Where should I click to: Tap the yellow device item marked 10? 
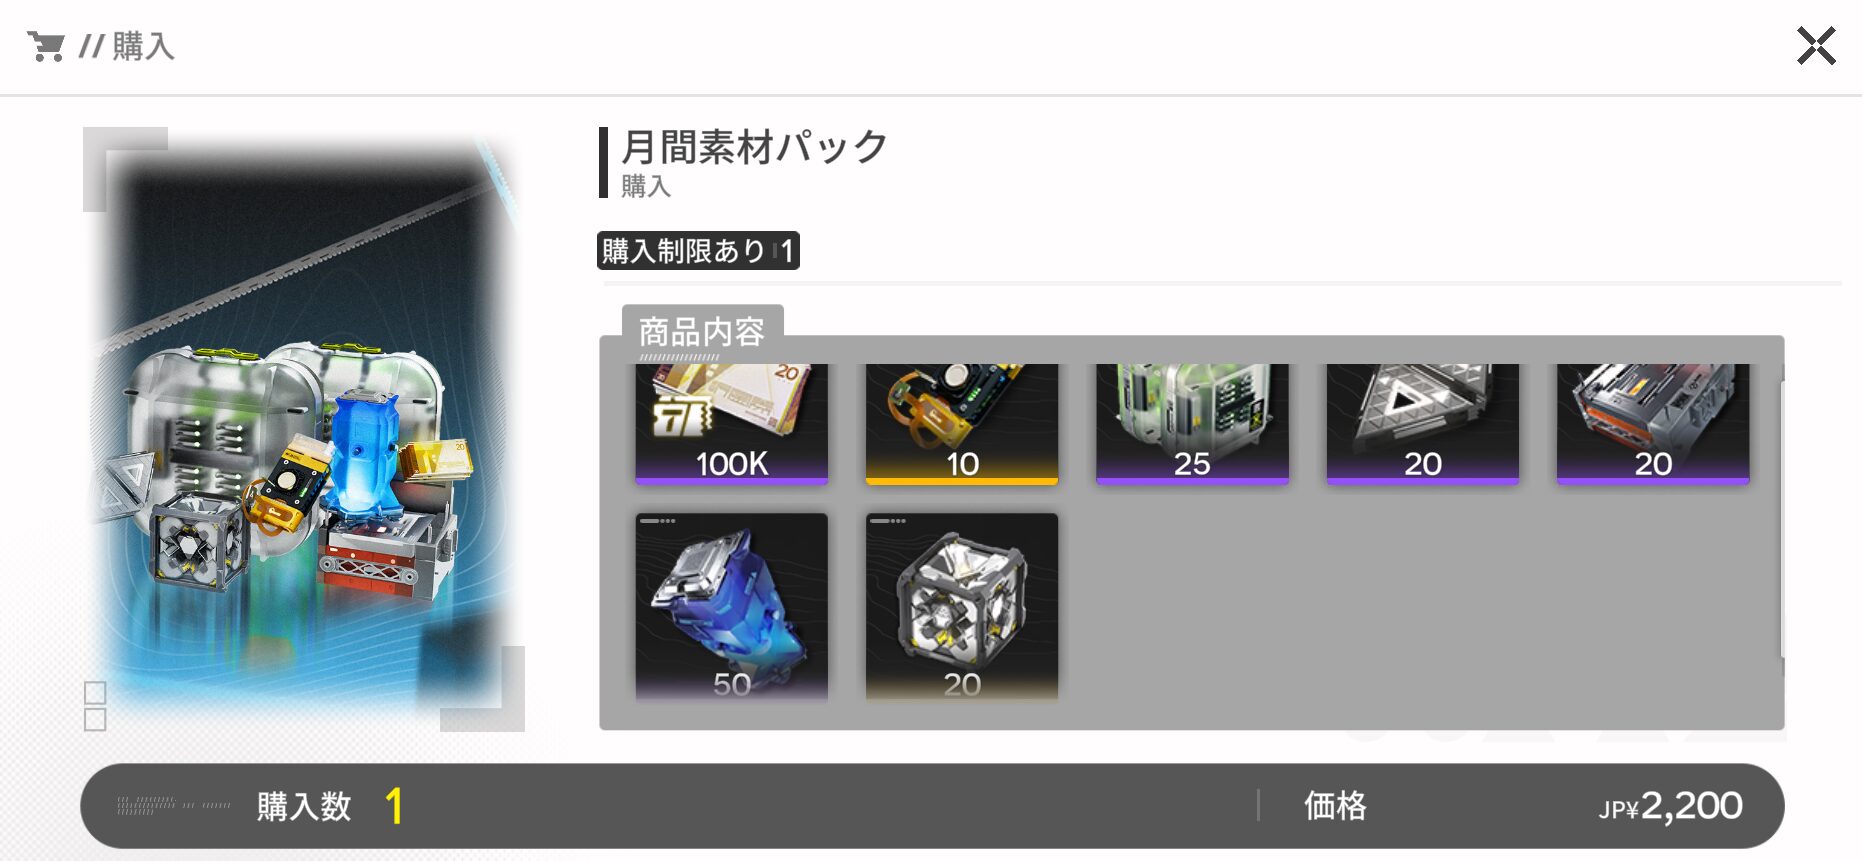coord(961,424)
